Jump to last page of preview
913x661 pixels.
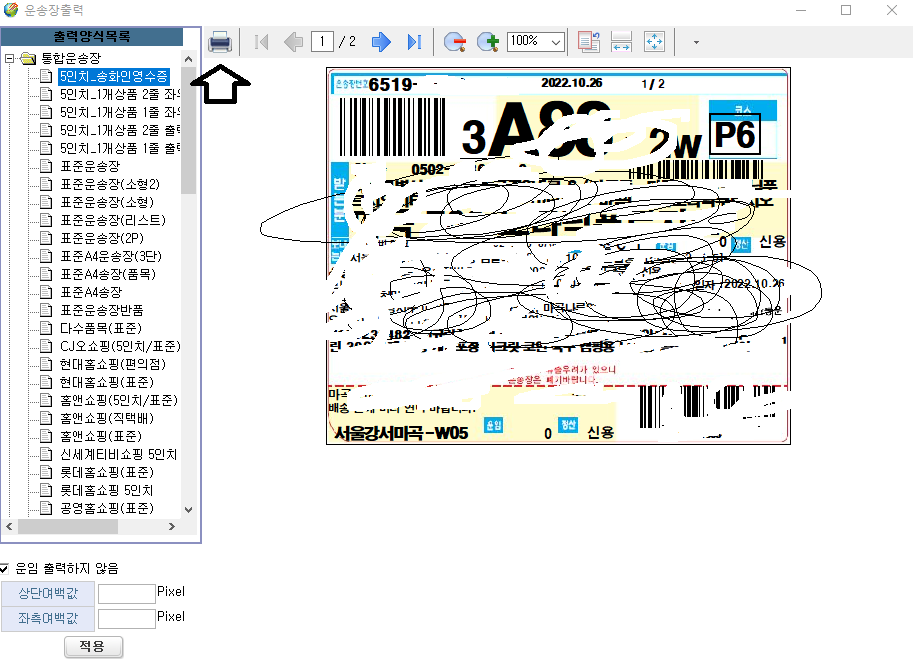coord(414,42)
